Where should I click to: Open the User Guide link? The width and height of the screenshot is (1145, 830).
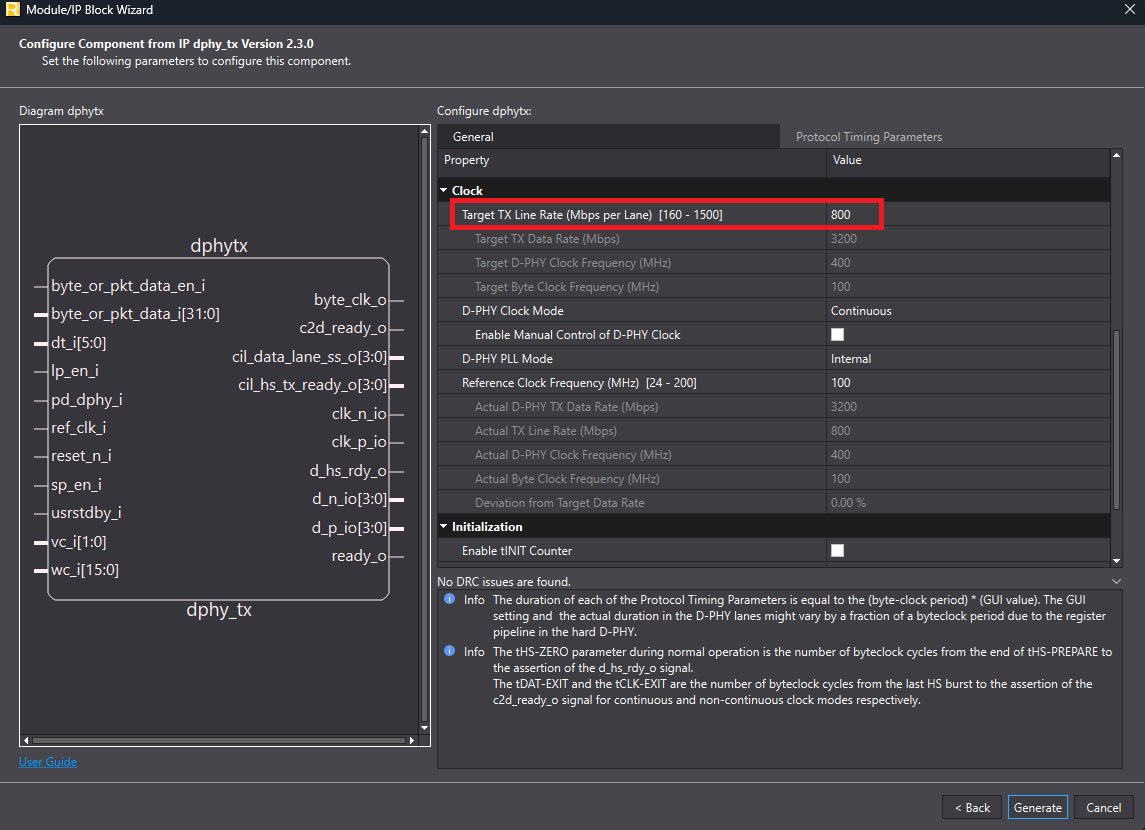click(x=48, y=762)
